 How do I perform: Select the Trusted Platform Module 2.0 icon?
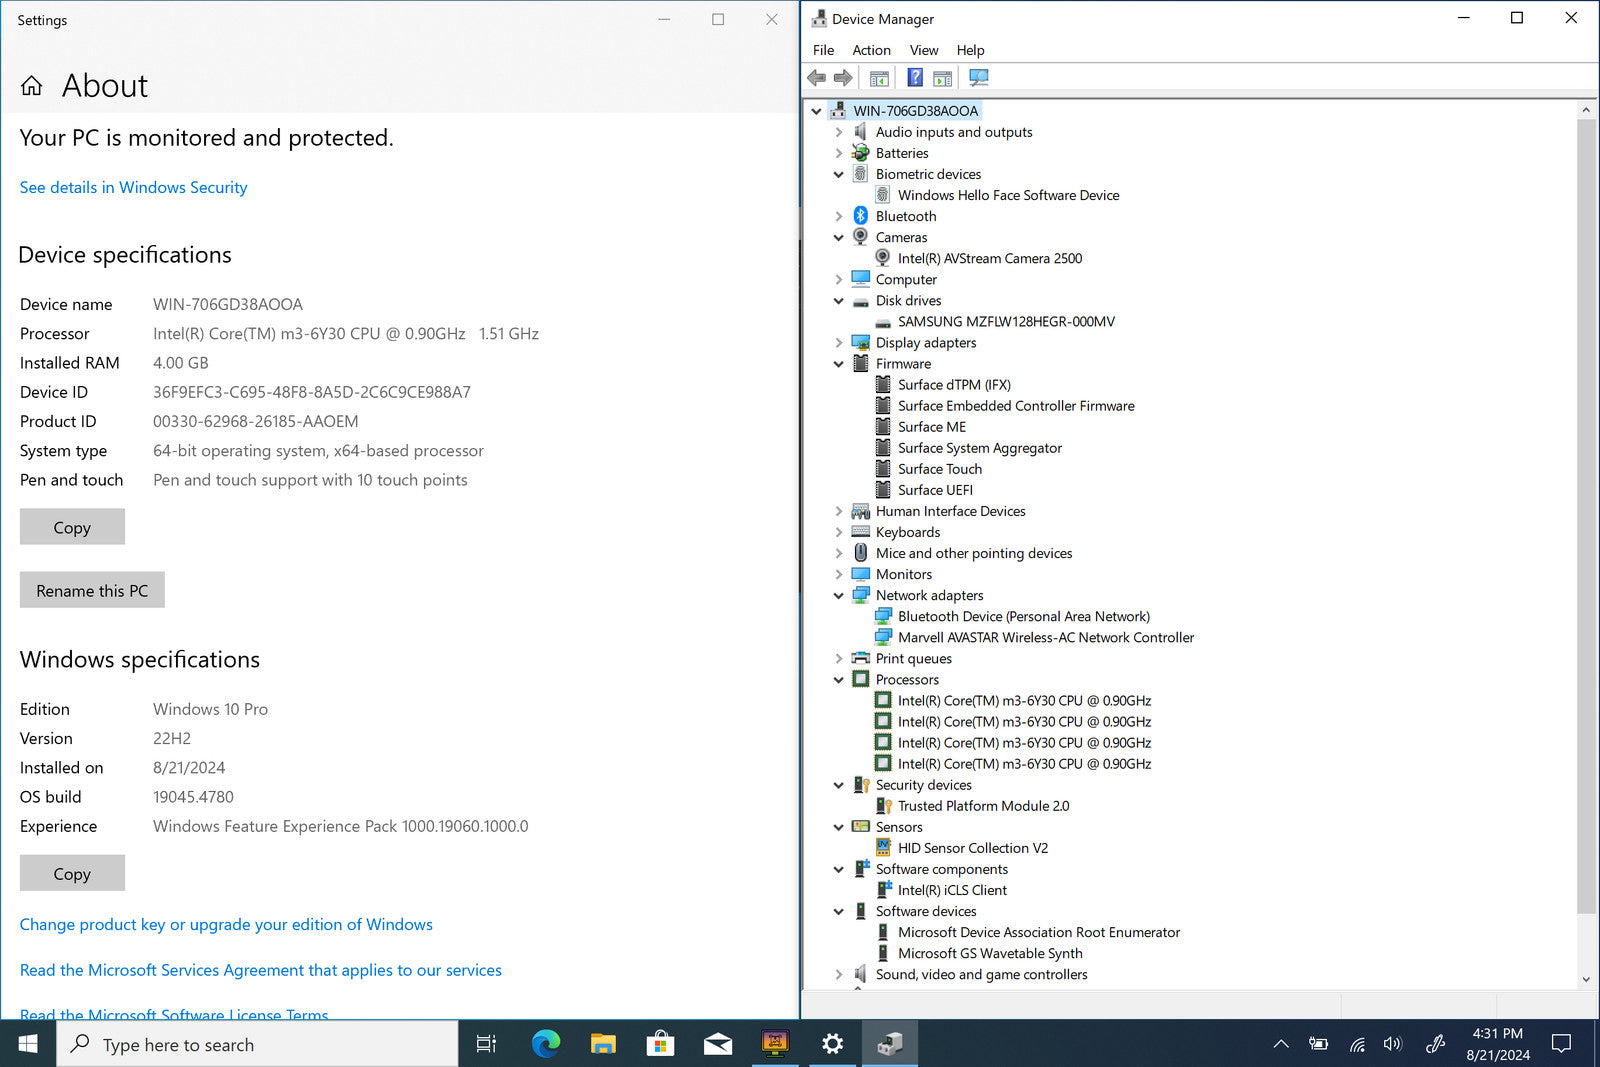pos(883,806)
